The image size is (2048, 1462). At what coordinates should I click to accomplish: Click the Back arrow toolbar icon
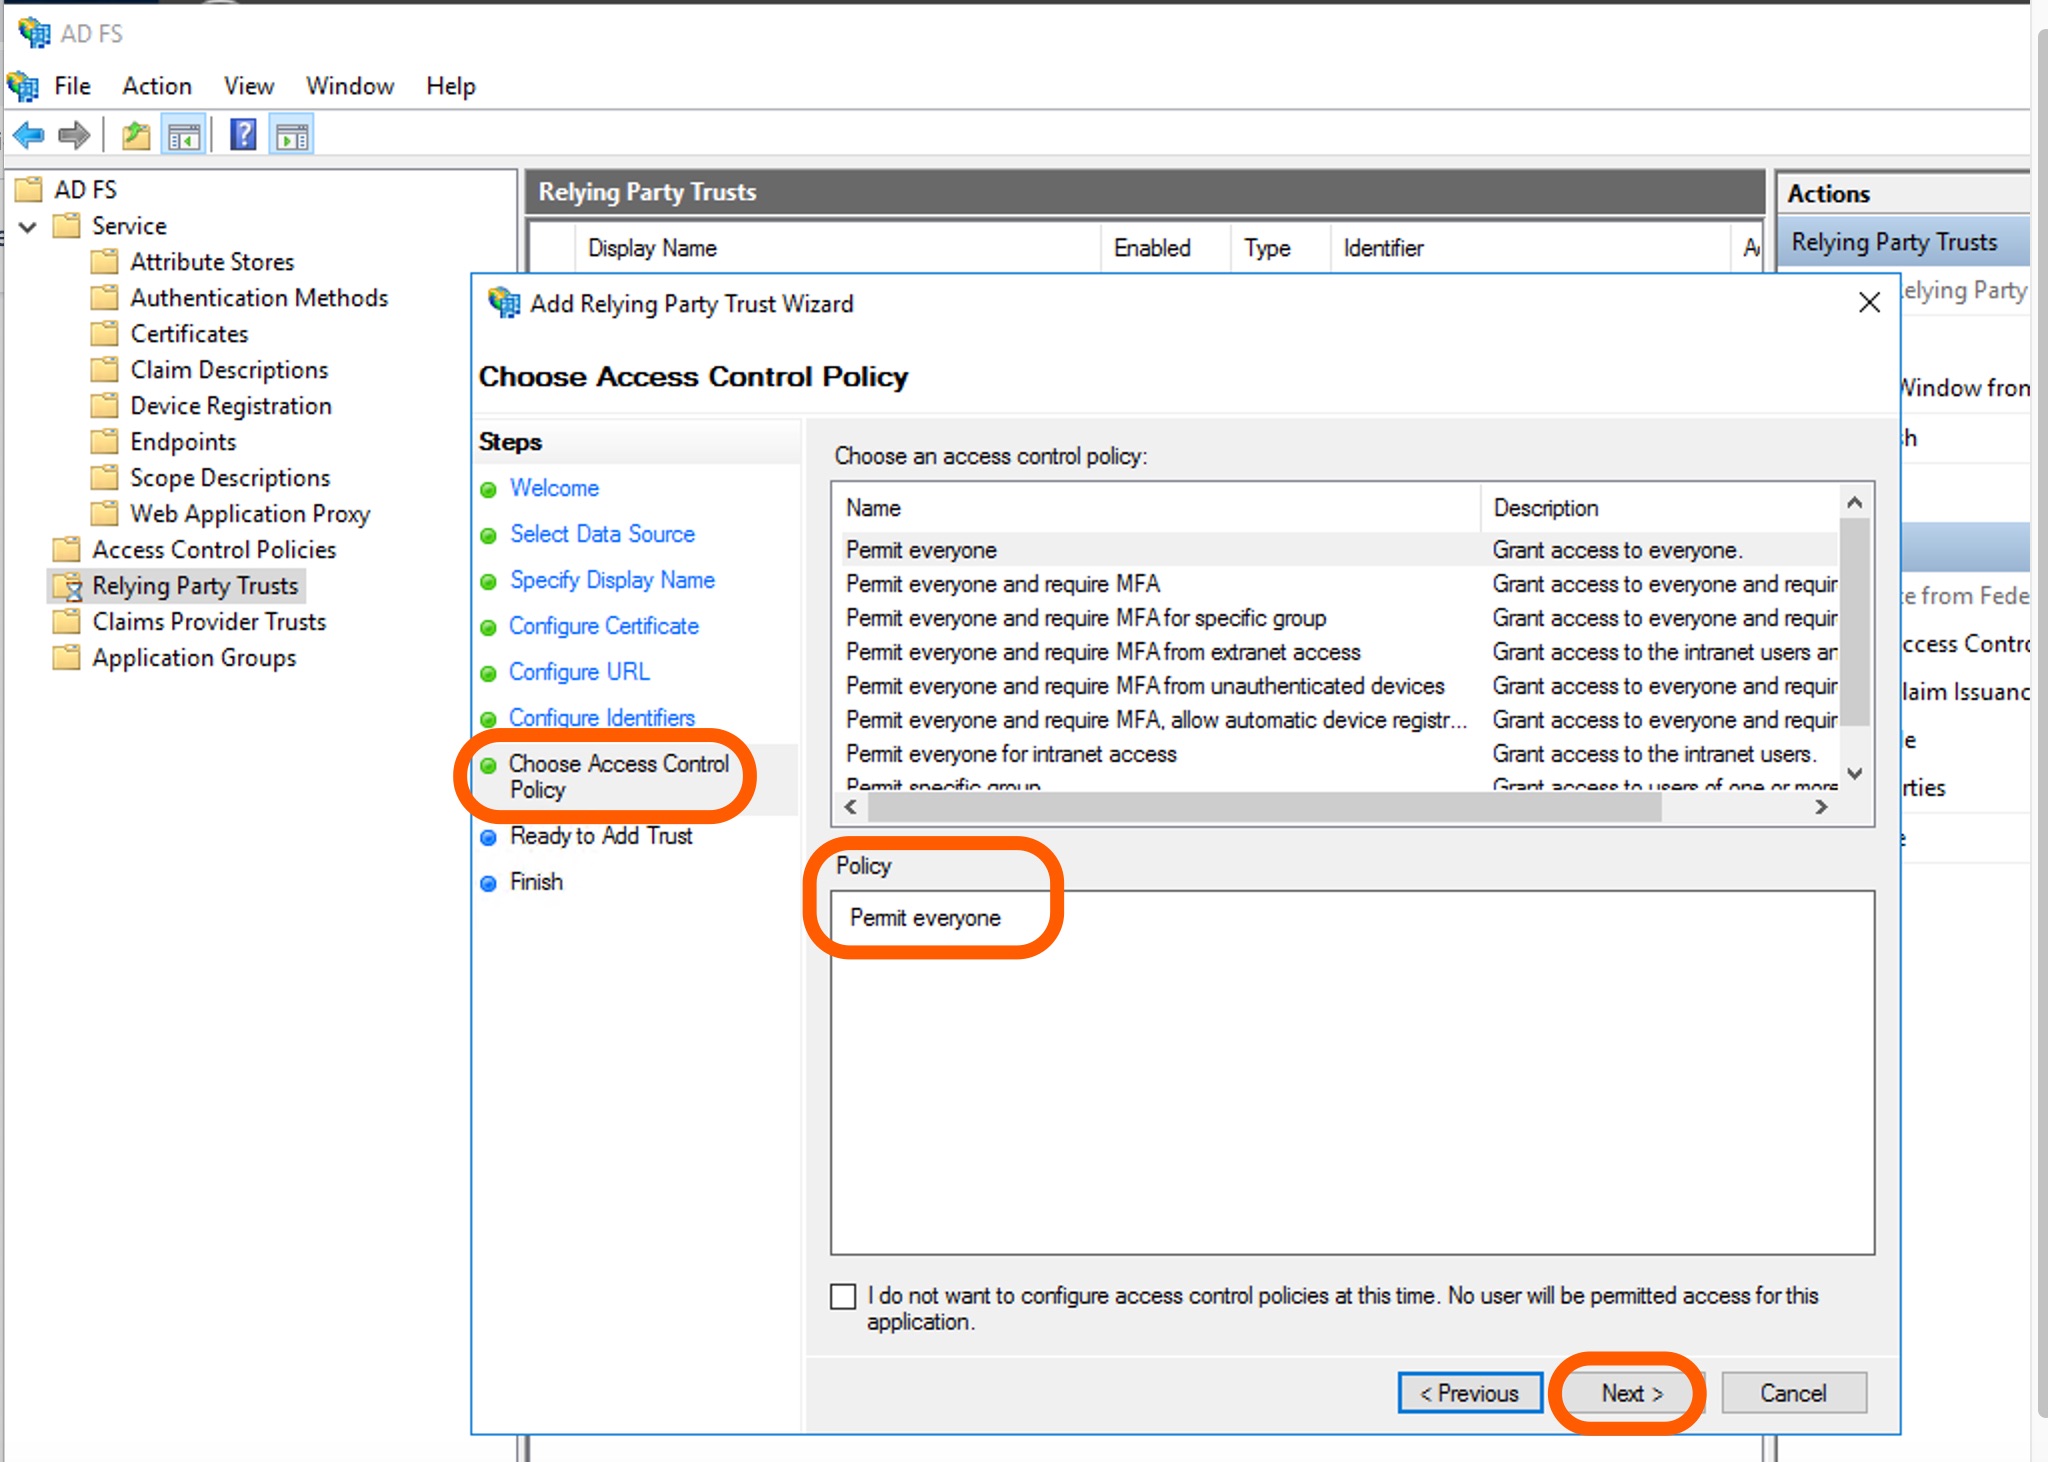coord(29,135)
